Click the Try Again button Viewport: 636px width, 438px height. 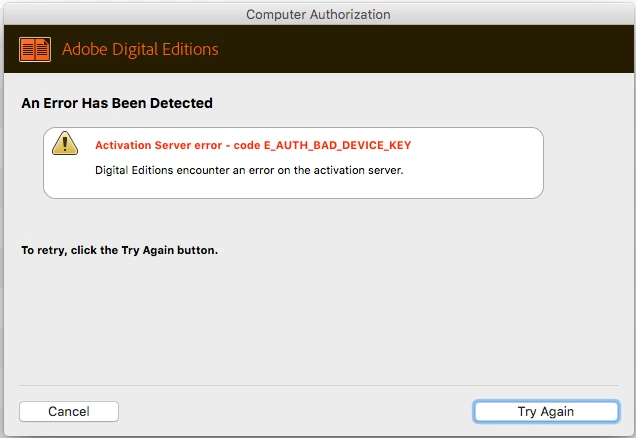pyautogui.click(x=546, y=411)
